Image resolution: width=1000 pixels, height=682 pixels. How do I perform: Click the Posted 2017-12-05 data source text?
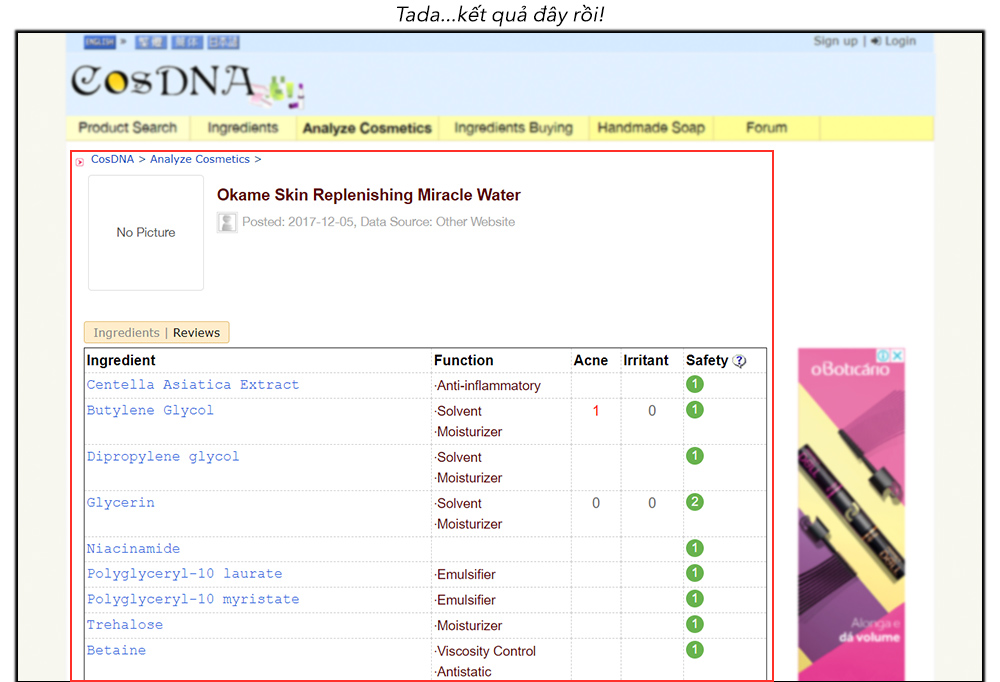pos(378,222)
